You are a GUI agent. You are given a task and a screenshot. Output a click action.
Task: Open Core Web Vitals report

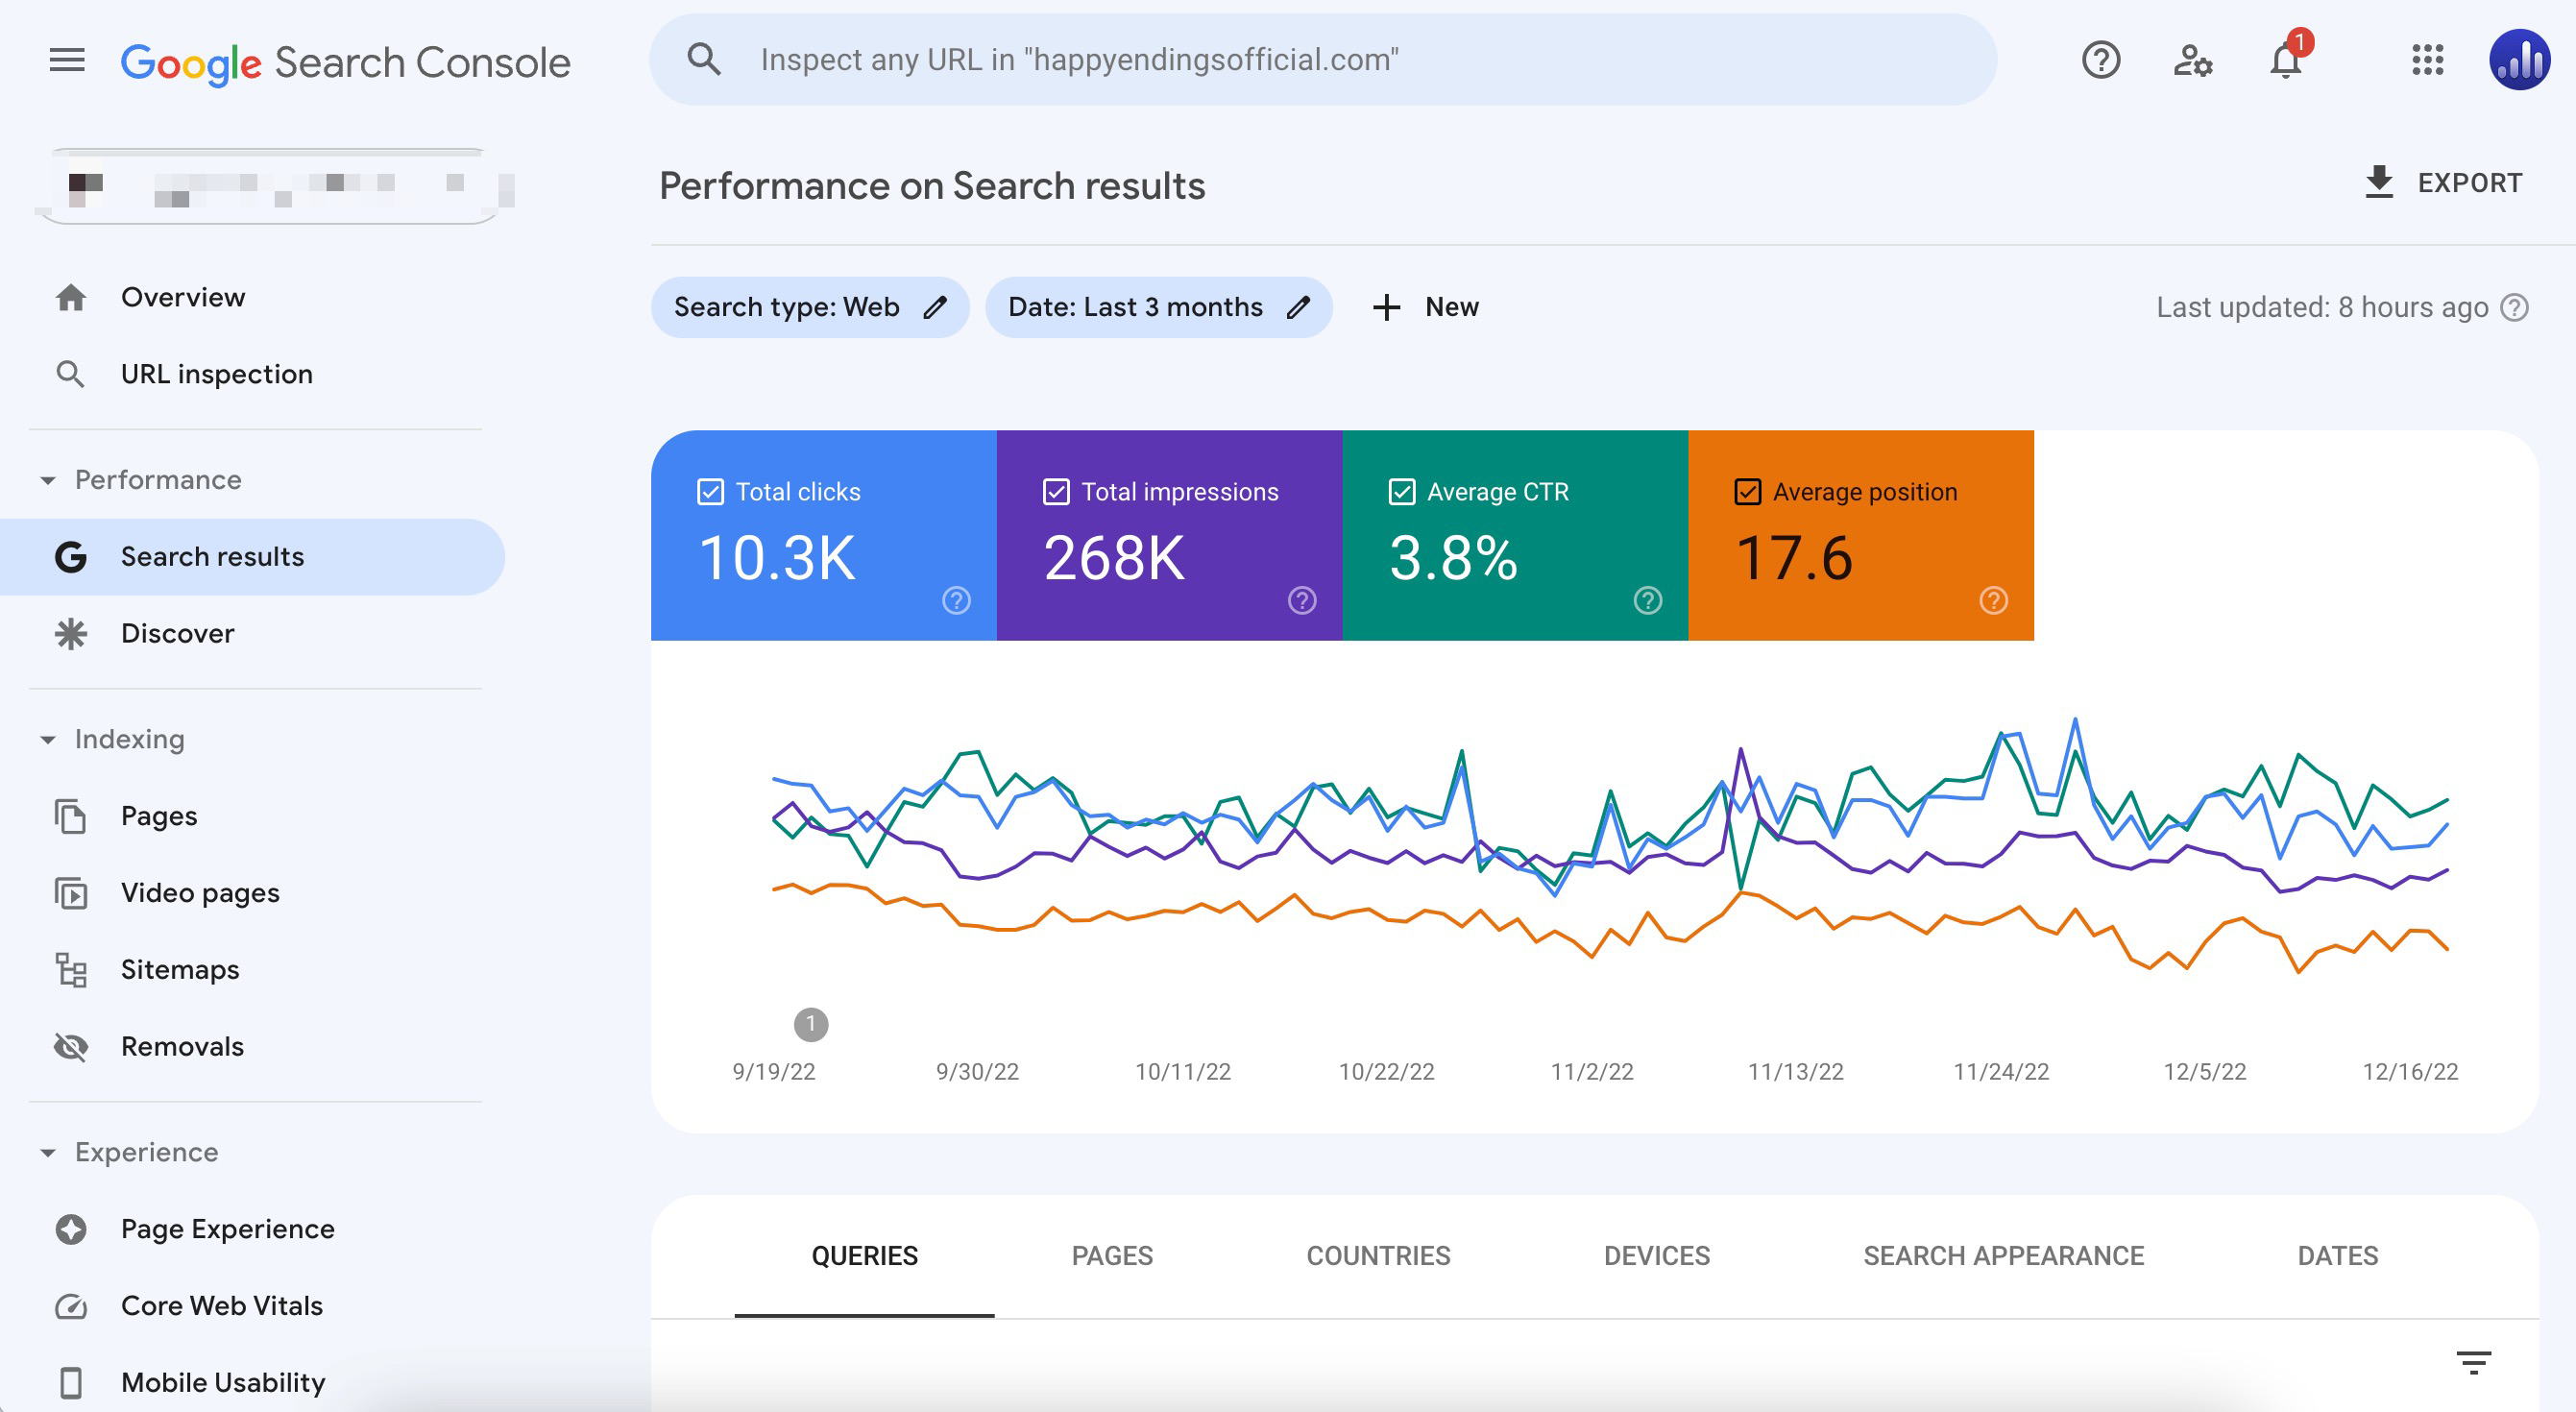click(x=252, y=1305)
